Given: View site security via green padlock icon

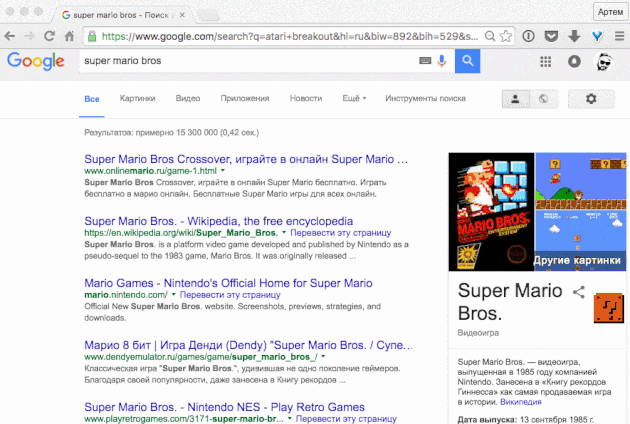Looking at the screenshot, I should point(92,37).
